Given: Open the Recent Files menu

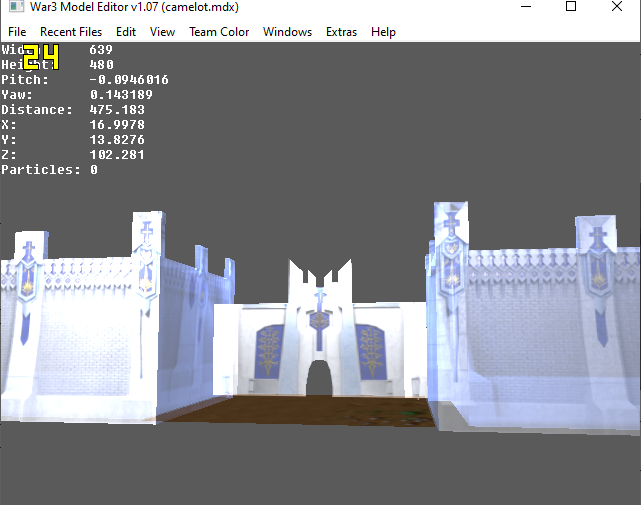Looking at the screenshot, I should click(x=71, y=32).
